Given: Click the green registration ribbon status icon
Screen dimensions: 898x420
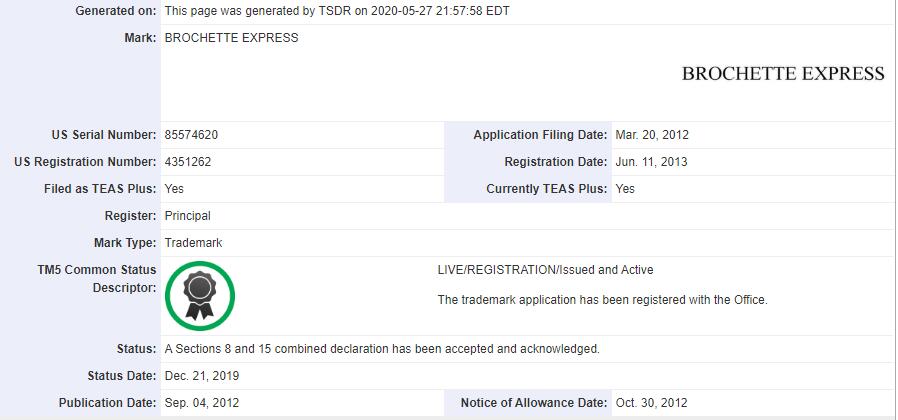Looking at the screenshot, I should click(200, 296).
